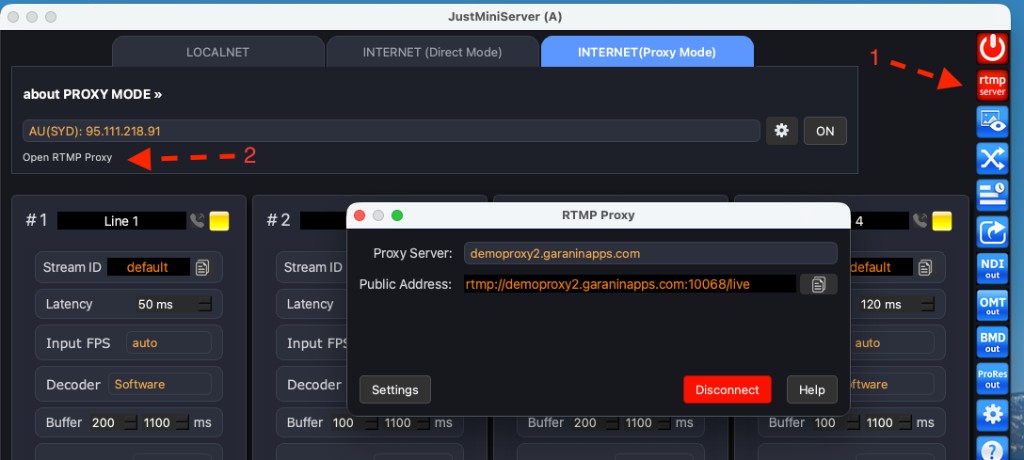Screen dimensions: 1024x460
Task: Open ProRes out settings
Action: pos(992,379)
